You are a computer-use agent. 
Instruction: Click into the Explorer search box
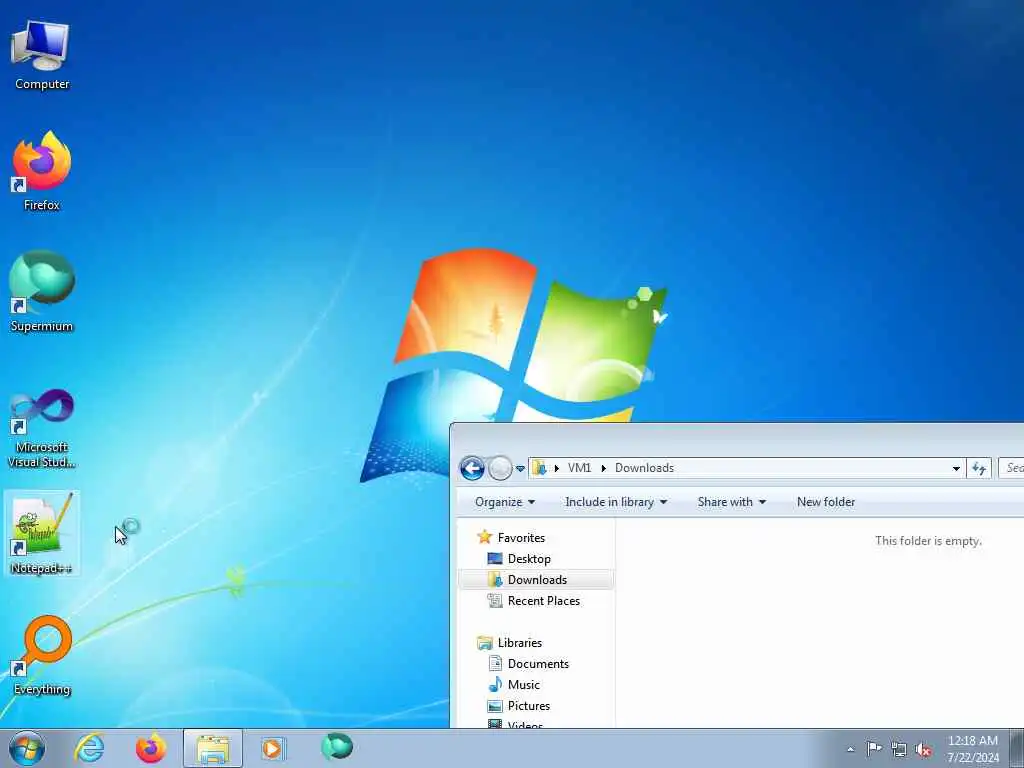pyautogui.click(x=1011, y=468)
